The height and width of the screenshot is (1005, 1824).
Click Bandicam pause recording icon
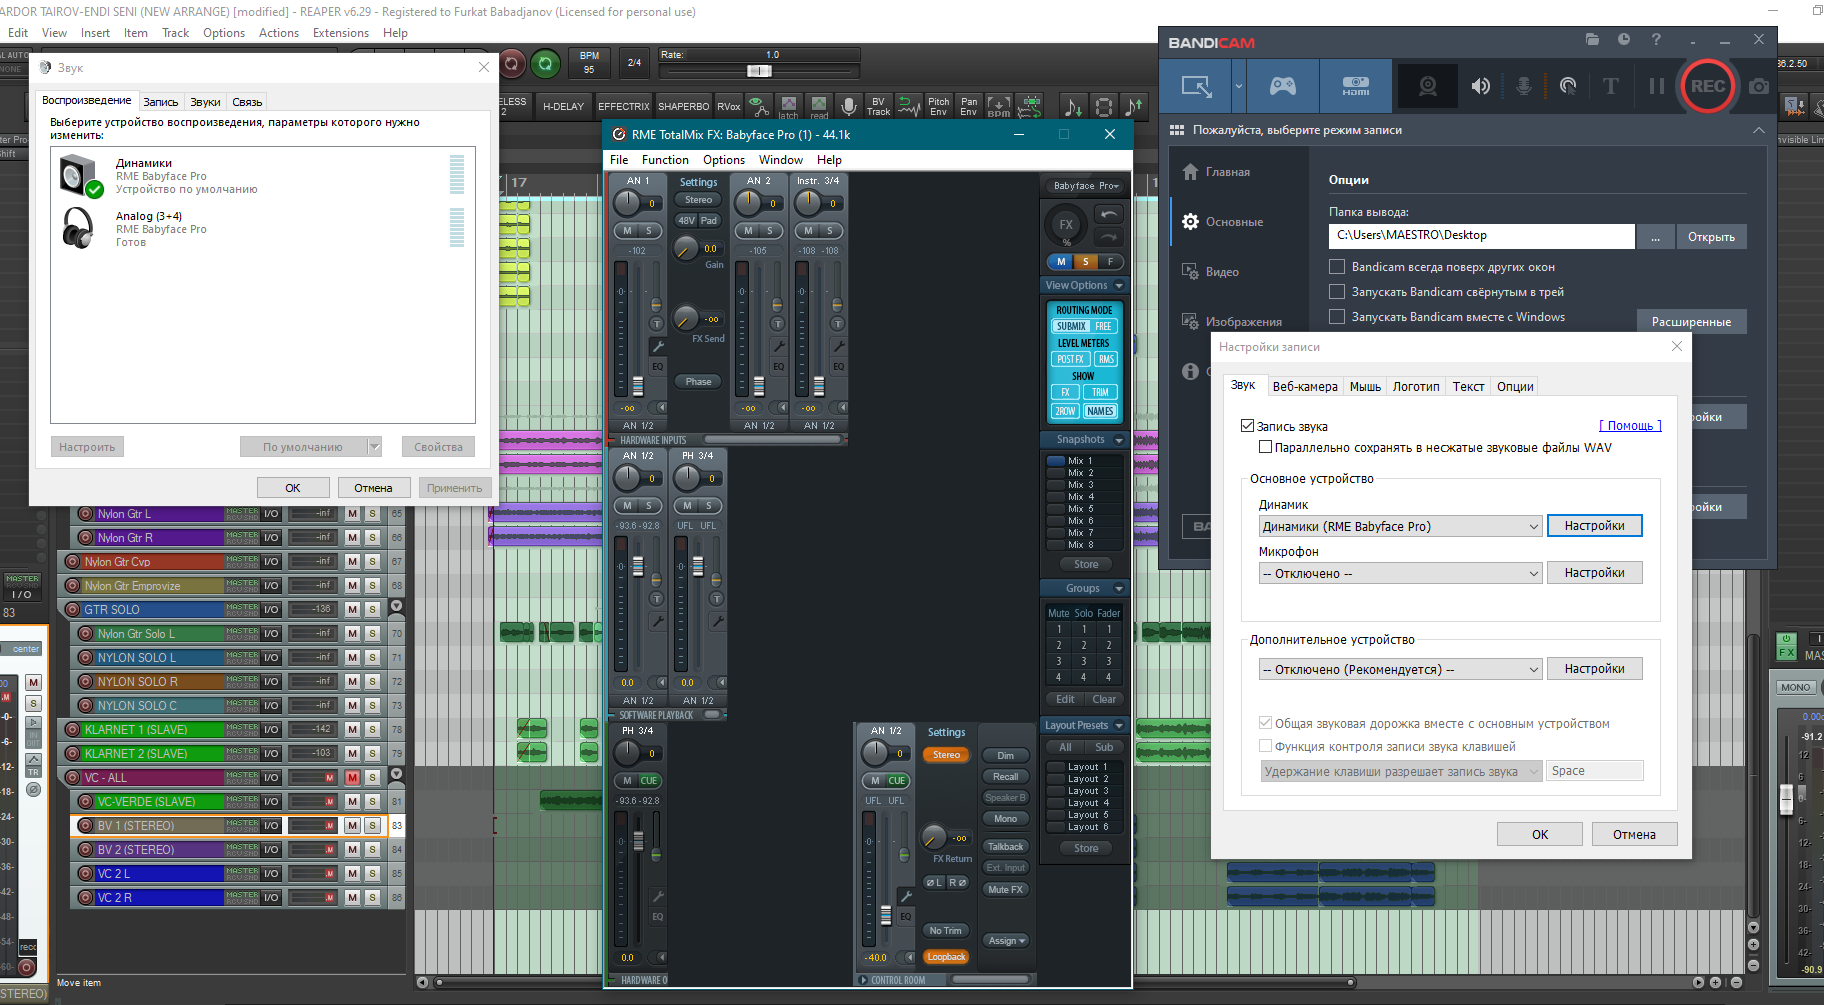click(1656, 86)
